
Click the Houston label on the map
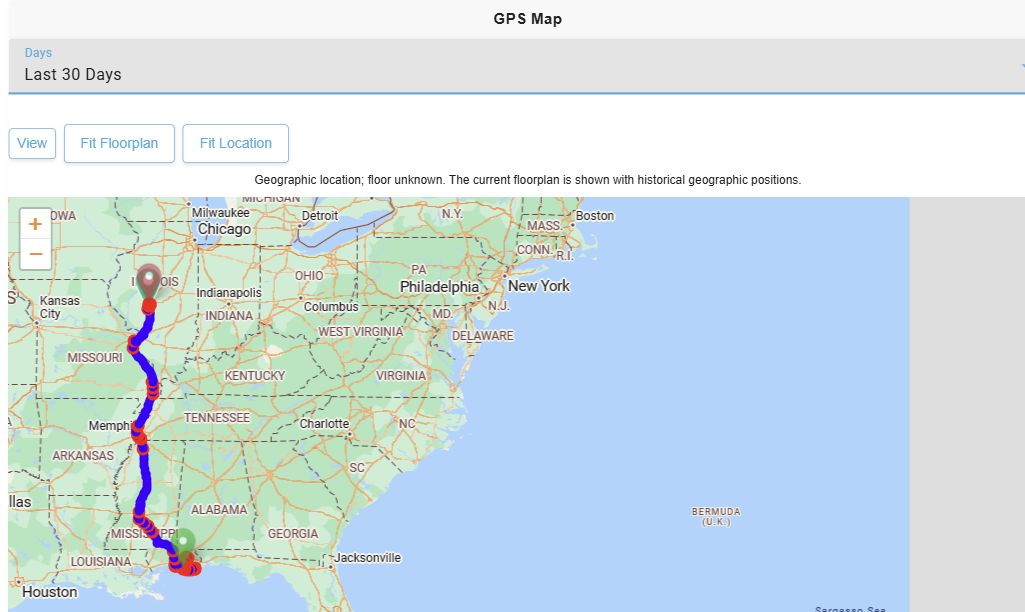coord(50,592)
